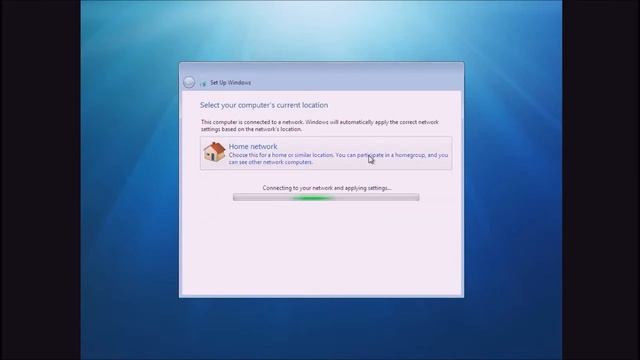Click the 'This computer is connected to a network' description
Viewport: 640px width, 360px height.
(320, 125)
